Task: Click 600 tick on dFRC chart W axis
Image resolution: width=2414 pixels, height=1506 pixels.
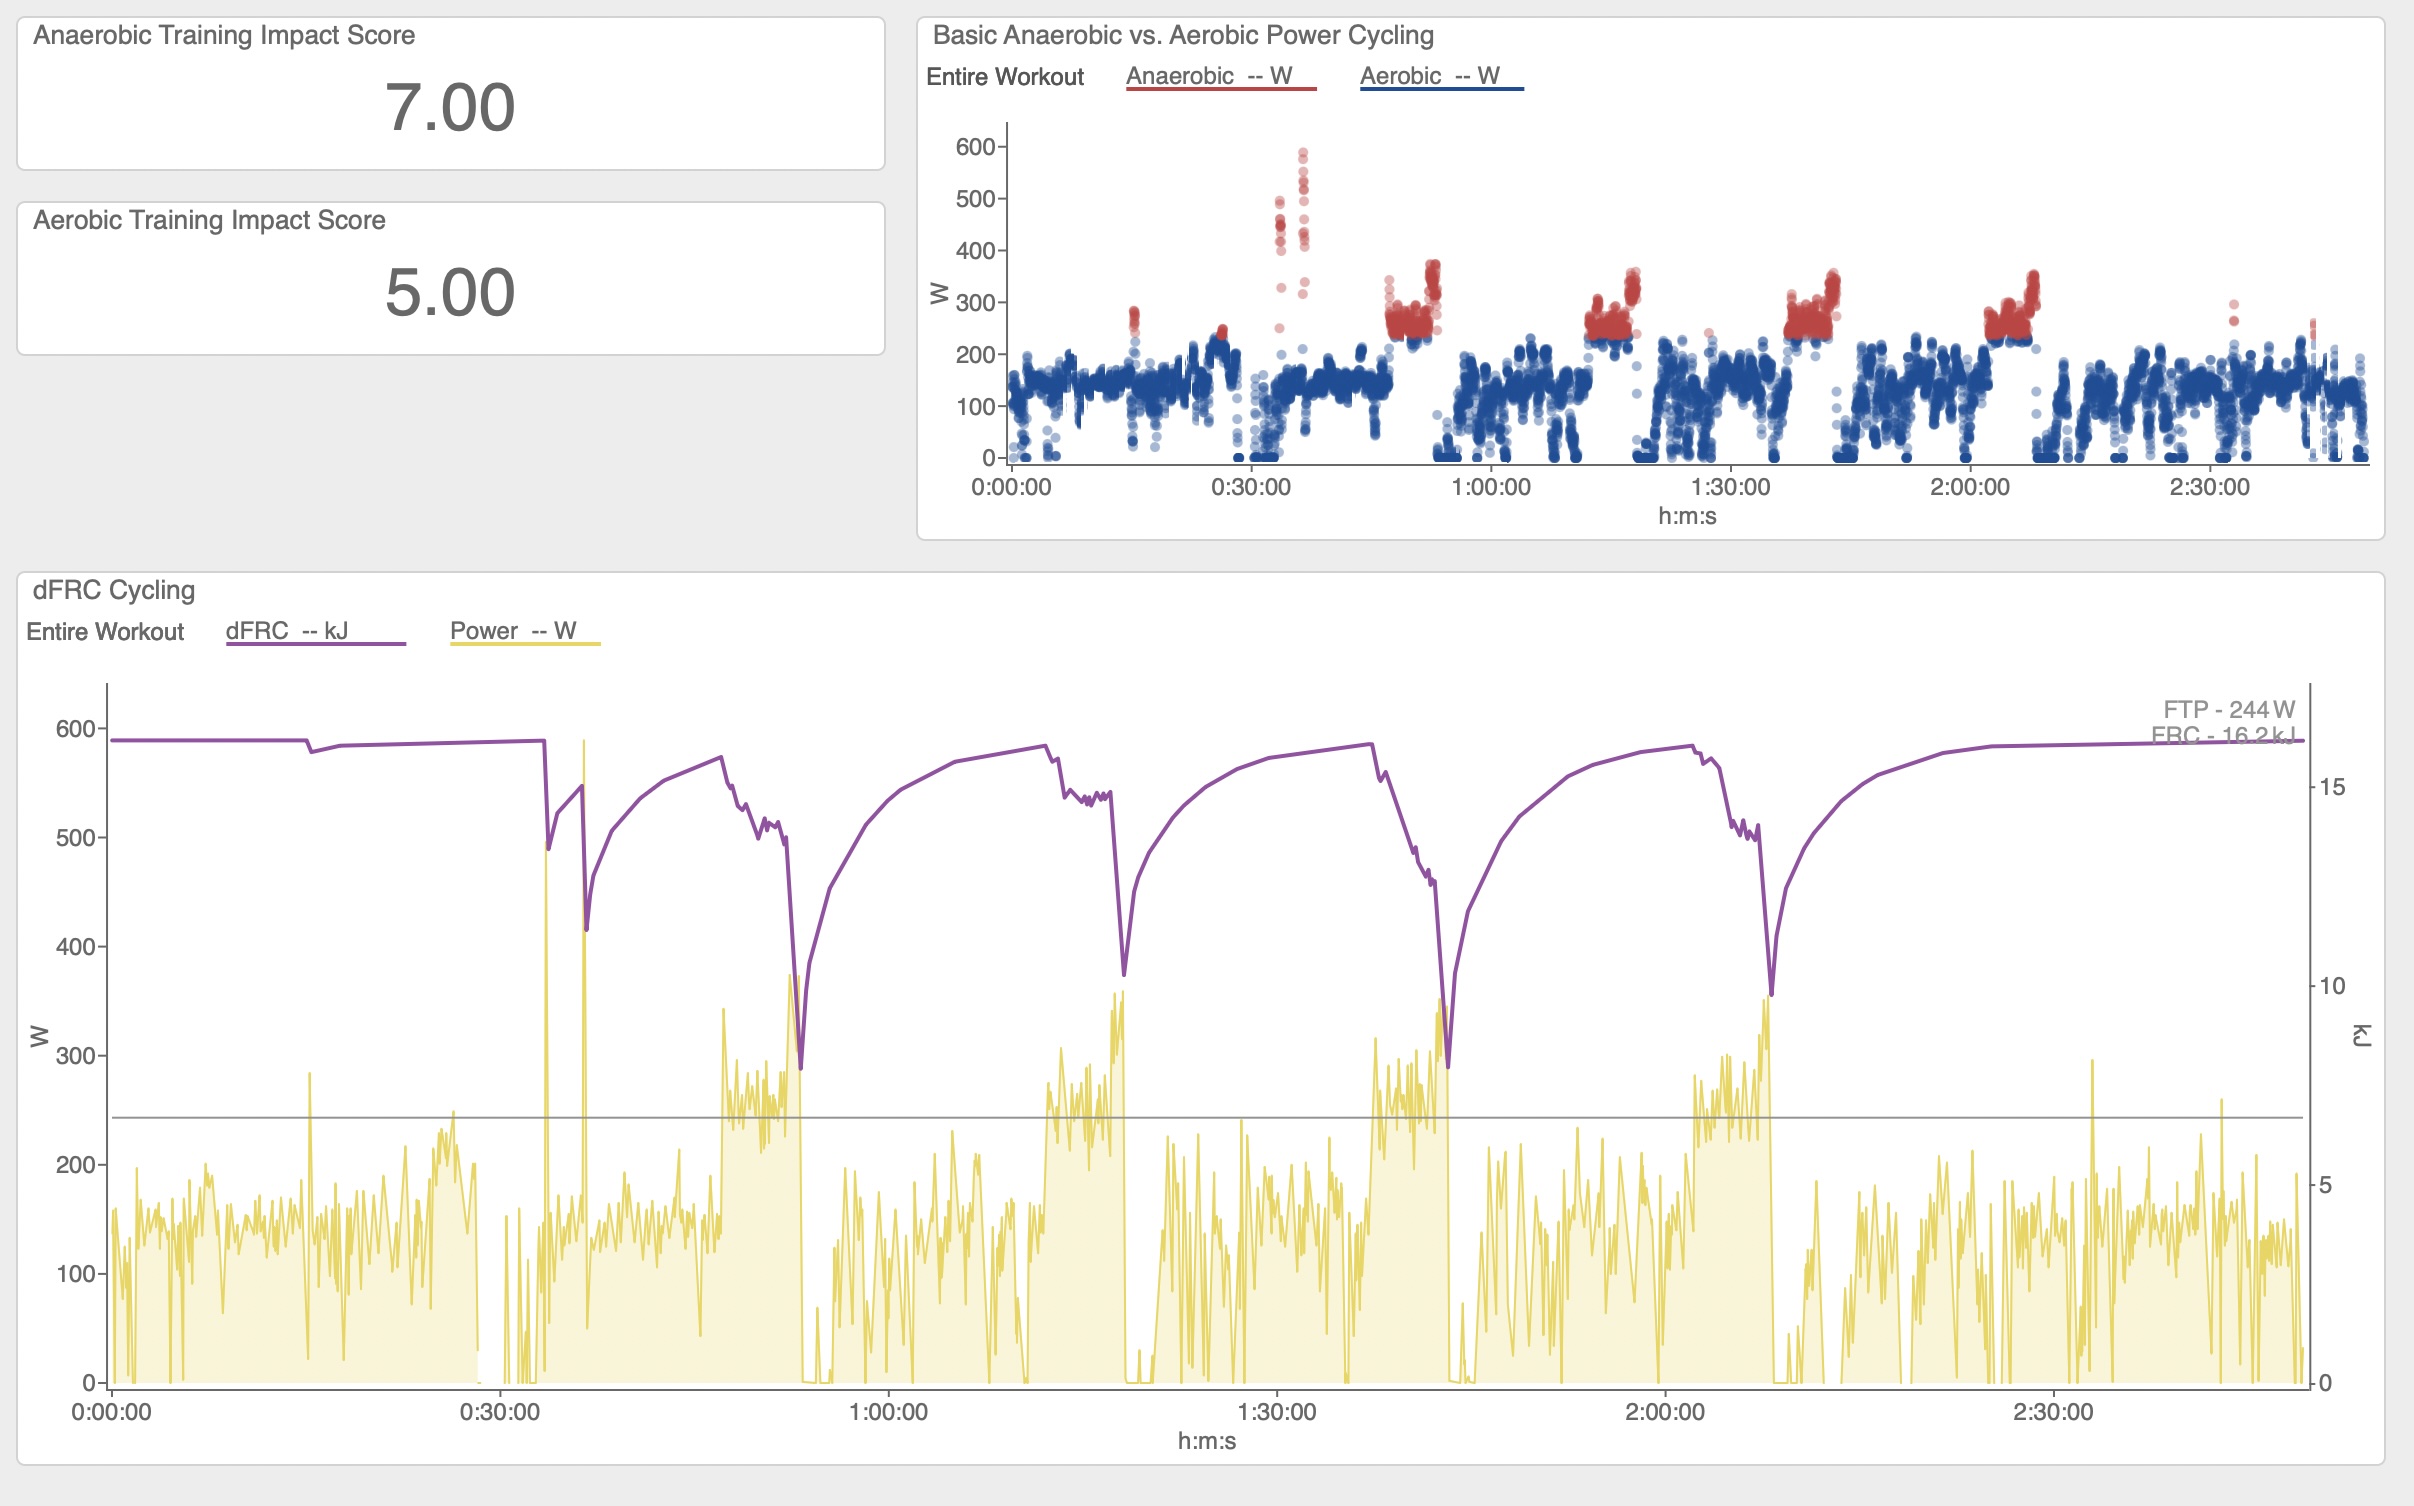Action: [75, 729]
